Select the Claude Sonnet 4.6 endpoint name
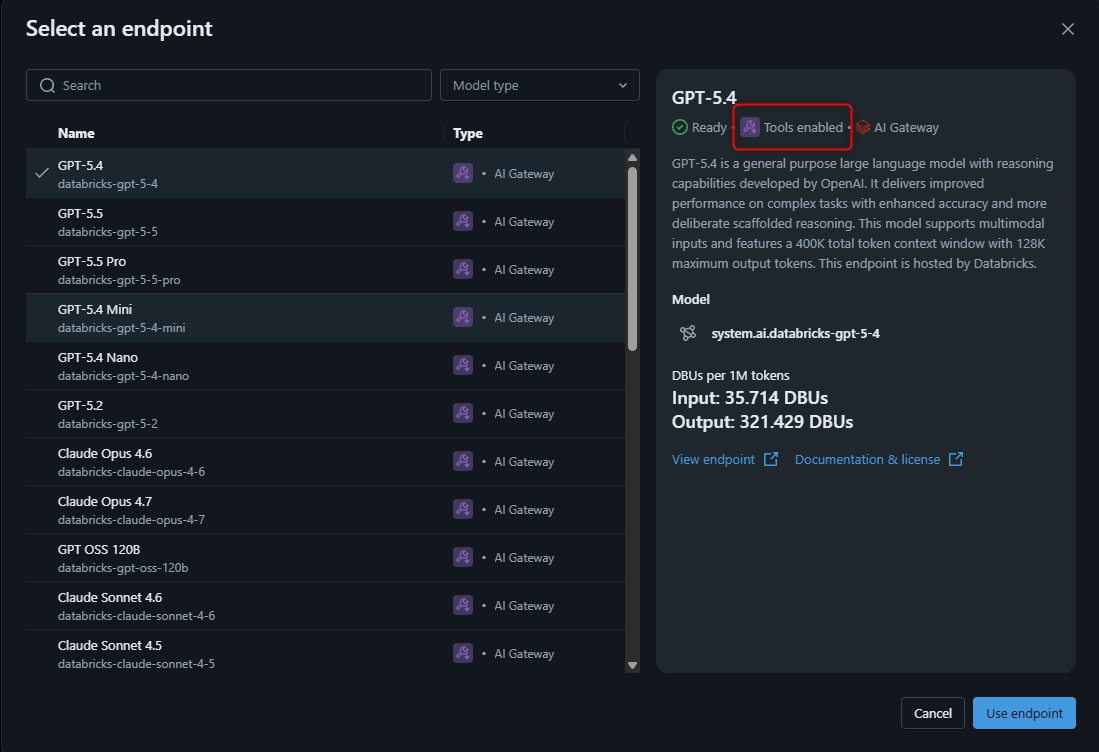 tap(109, 597)
